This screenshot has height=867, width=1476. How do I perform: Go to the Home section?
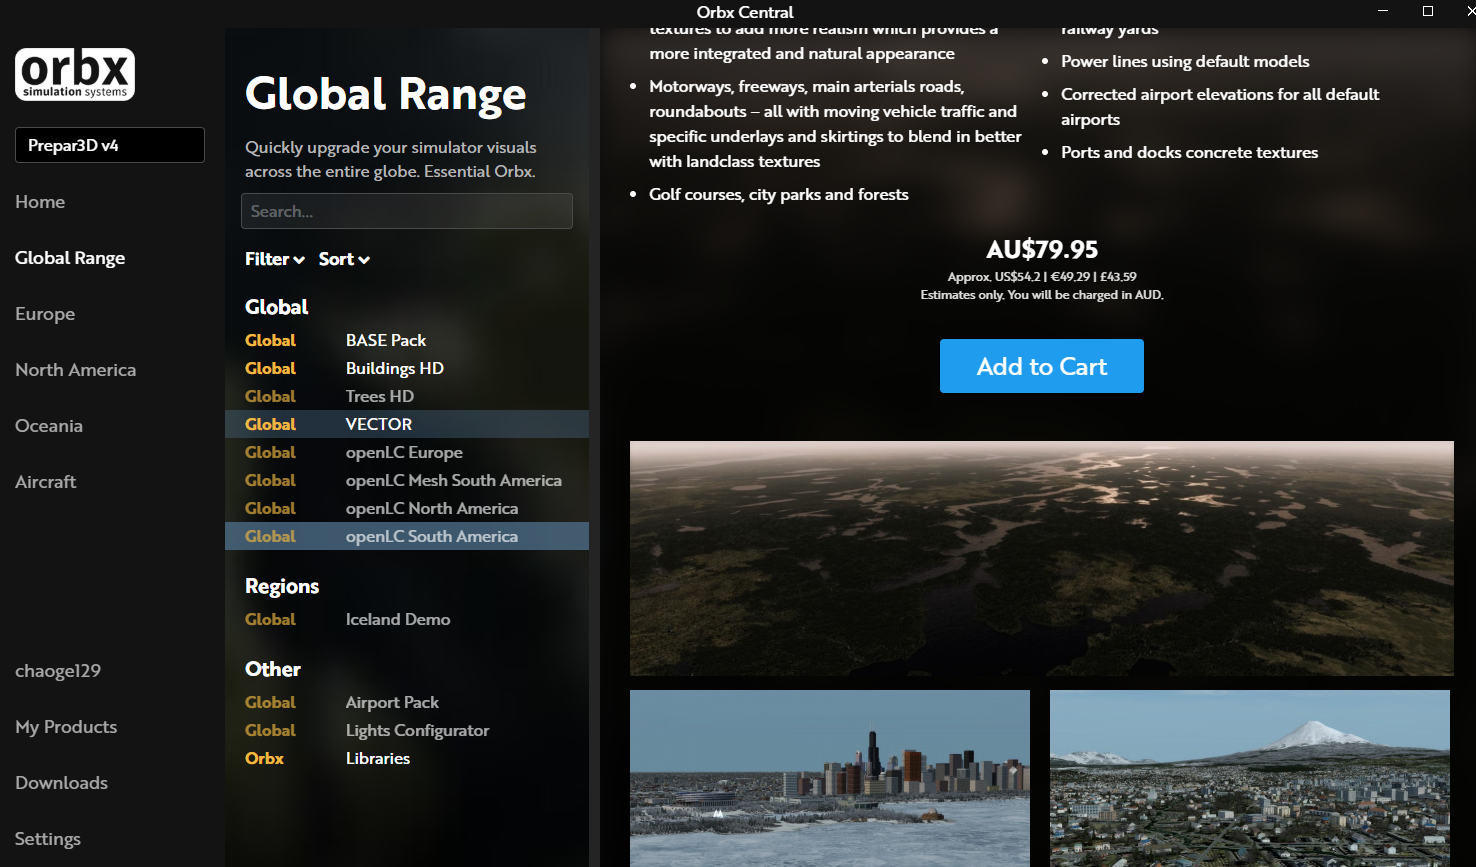(40, 202)
